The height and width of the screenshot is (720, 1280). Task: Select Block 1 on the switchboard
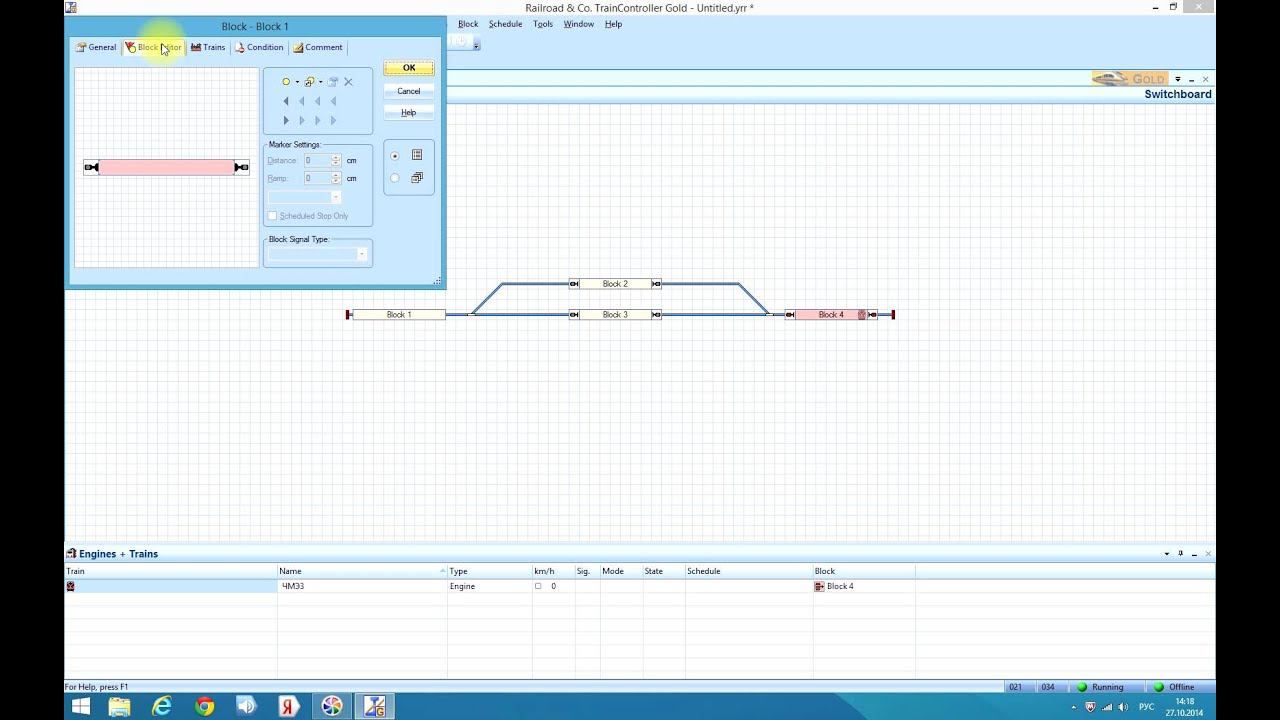(x=399, y=314)
